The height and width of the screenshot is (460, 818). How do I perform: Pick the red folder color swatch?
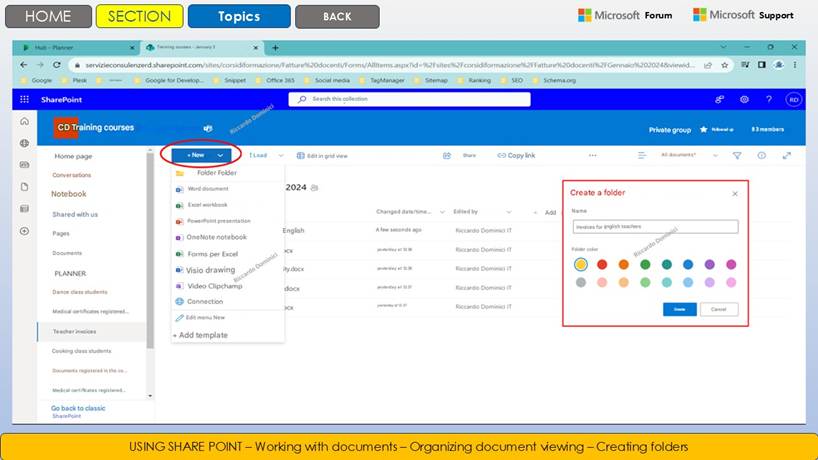(602, 264)
